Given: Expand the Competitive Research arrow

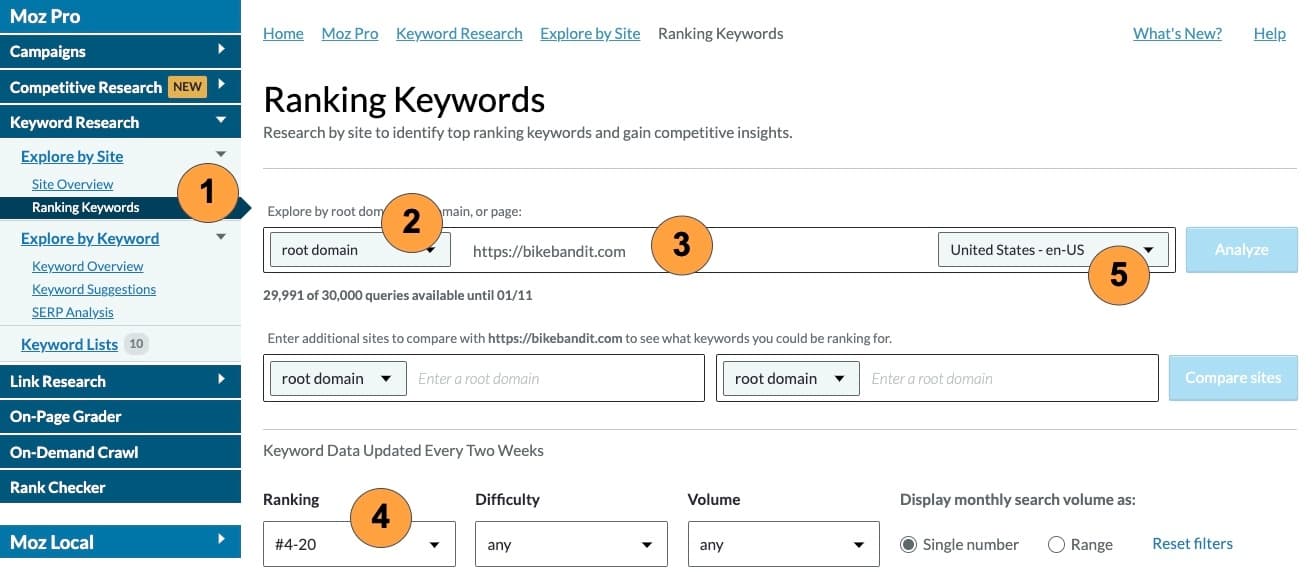Looking at the screenshot, I should [221, 86].
